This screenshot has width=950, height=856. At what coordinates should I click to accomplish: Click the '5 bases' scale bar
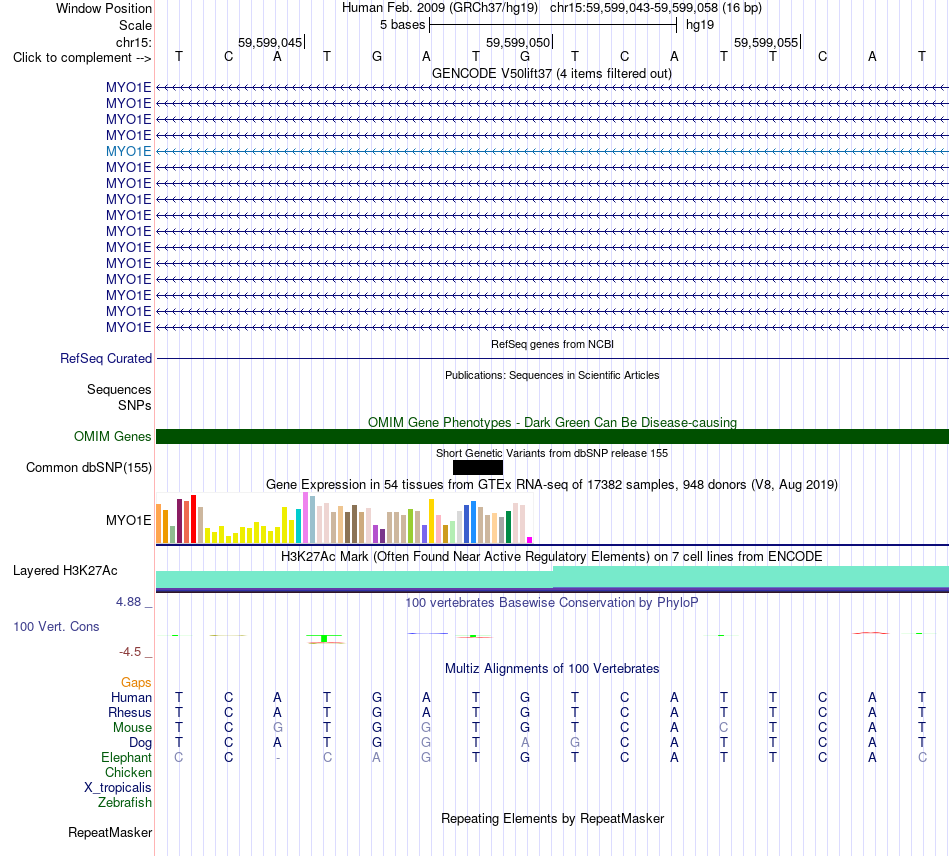[x=553, y=25]
